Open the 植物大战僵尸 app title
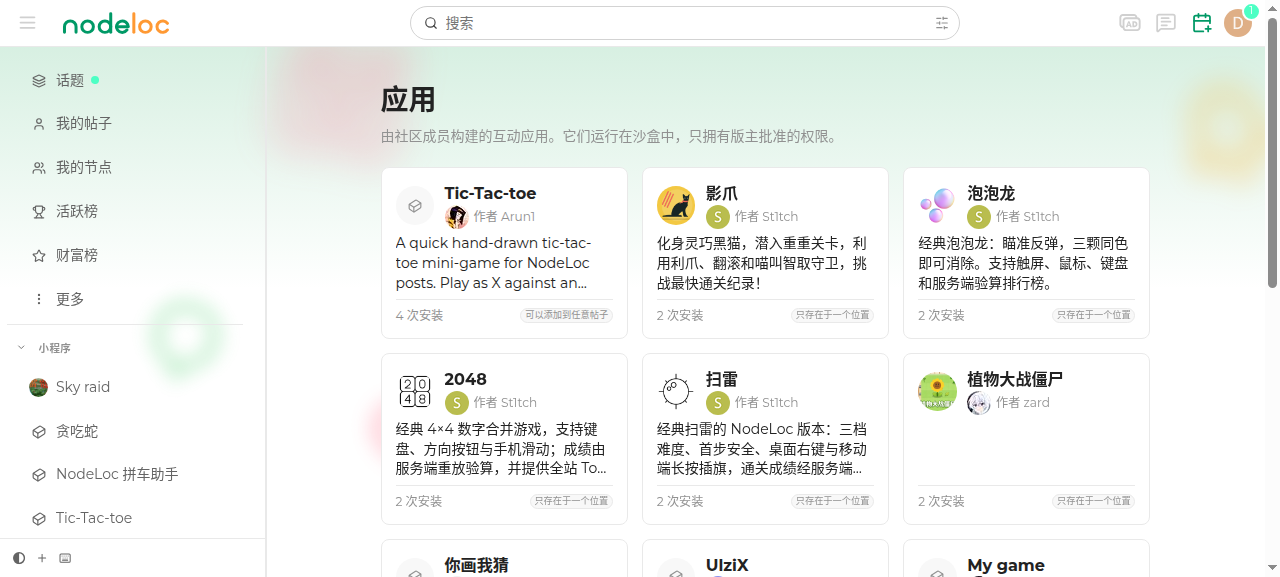Screen dimensions: 1280x577 coord(1015,379)
